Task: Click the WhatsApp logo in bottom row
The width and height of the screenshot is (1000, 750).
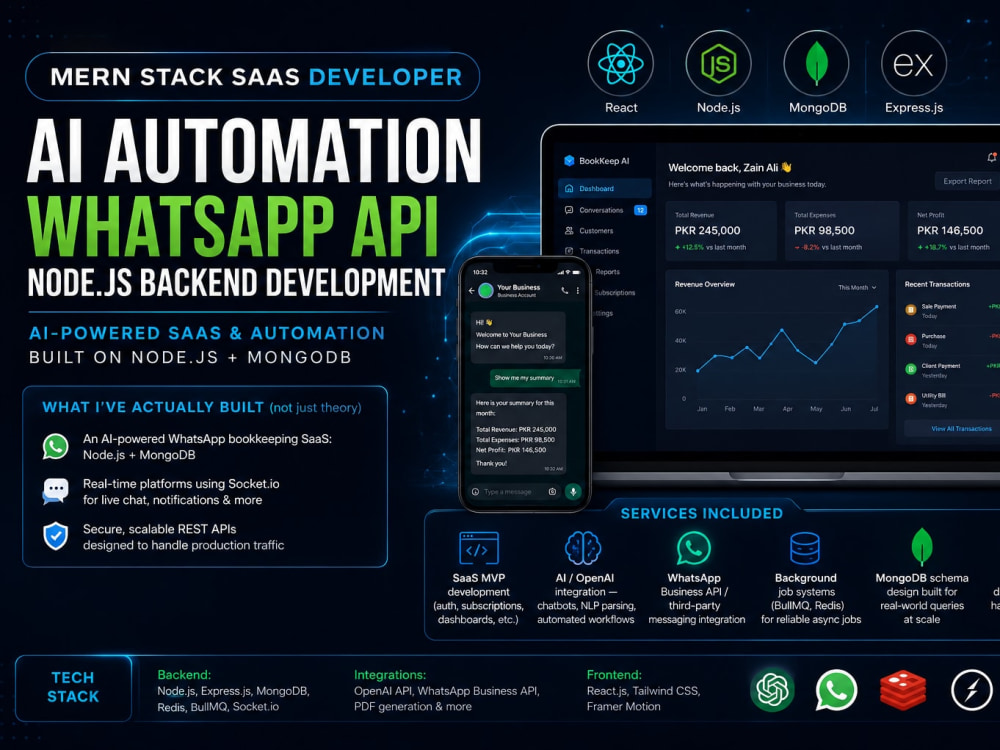Action: pos(835,689)
